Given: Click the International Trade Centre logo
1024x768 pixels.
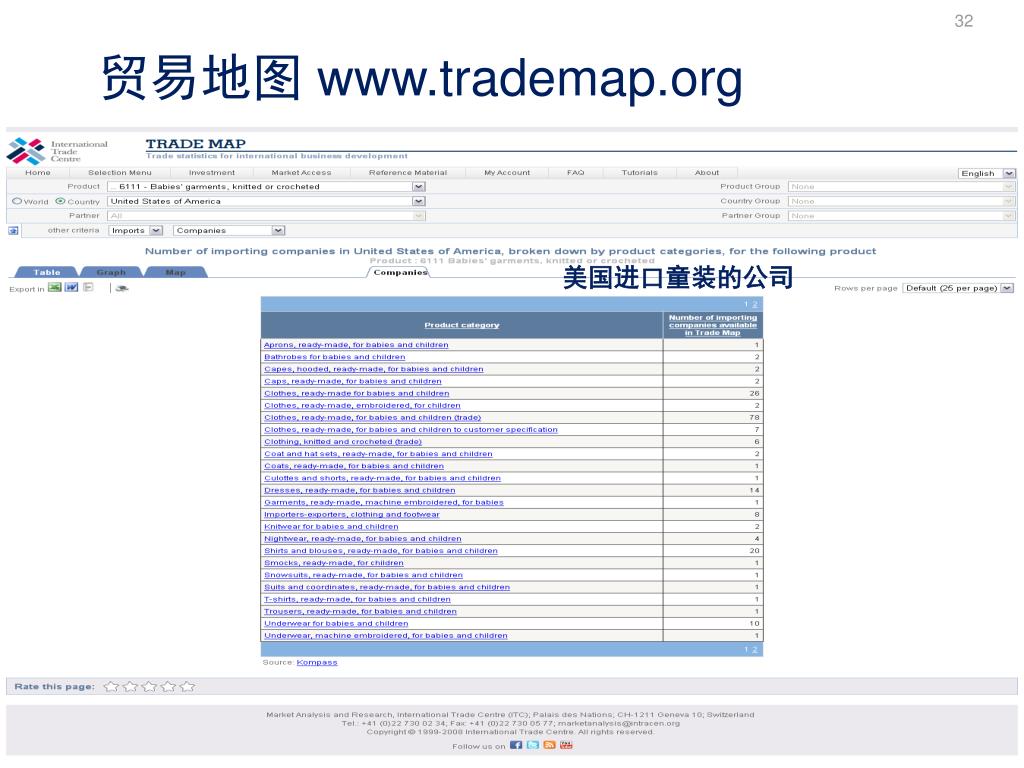Looking at the screenshot, I should pyautogui.click(x=57, y=152).
